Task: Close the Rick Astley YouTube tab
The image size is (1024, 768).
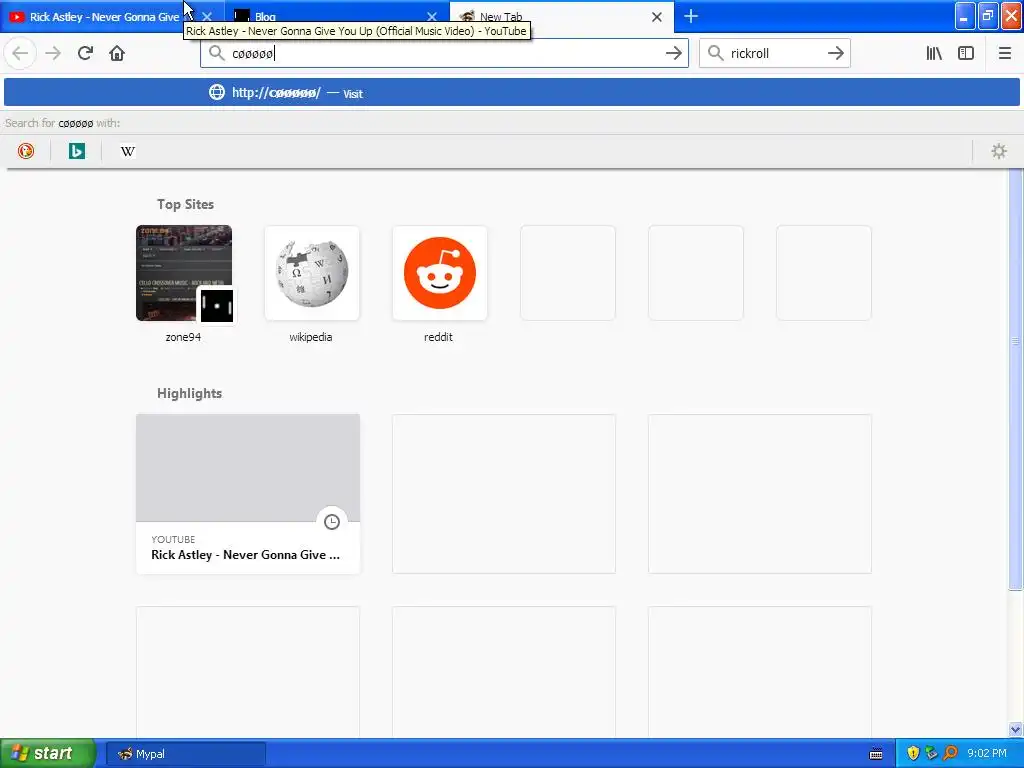Action: (207, 17)
